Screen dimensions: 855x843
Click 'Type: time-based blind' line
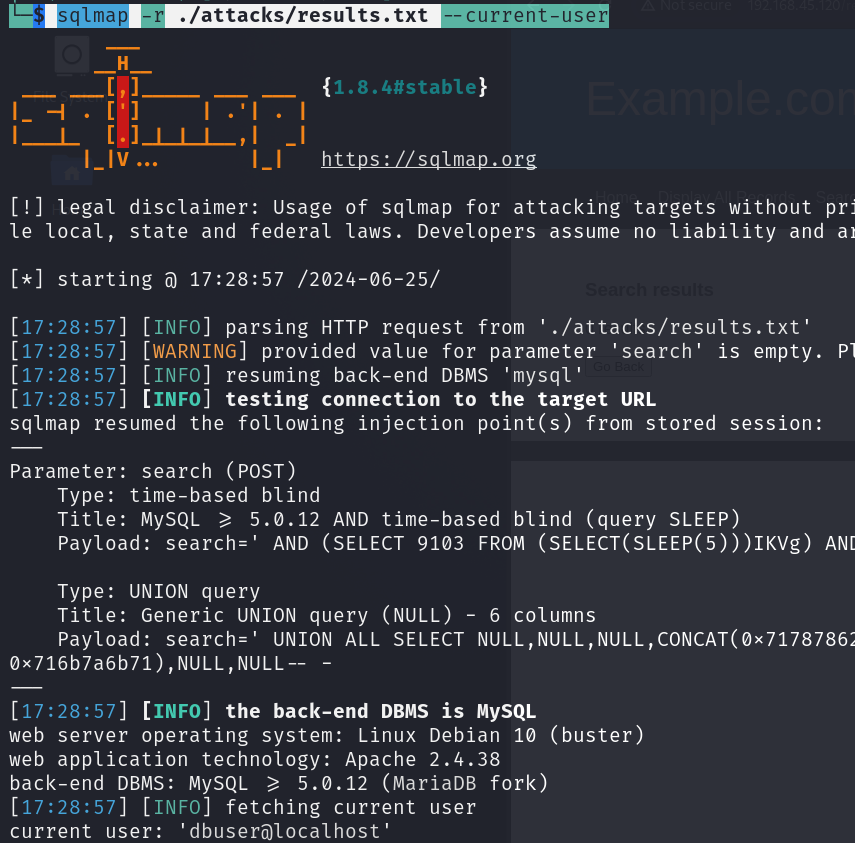(x=189, y=495)
